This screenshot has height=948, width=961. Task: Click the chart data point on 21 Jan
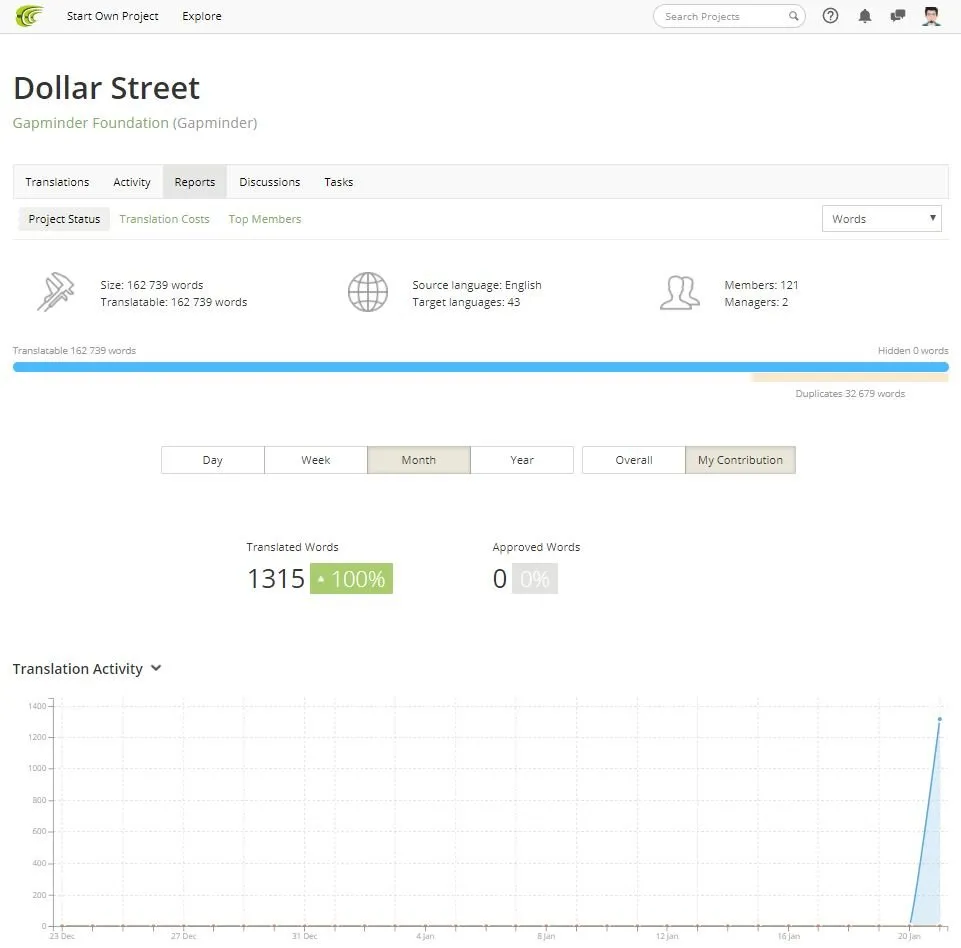coord(940,719)
